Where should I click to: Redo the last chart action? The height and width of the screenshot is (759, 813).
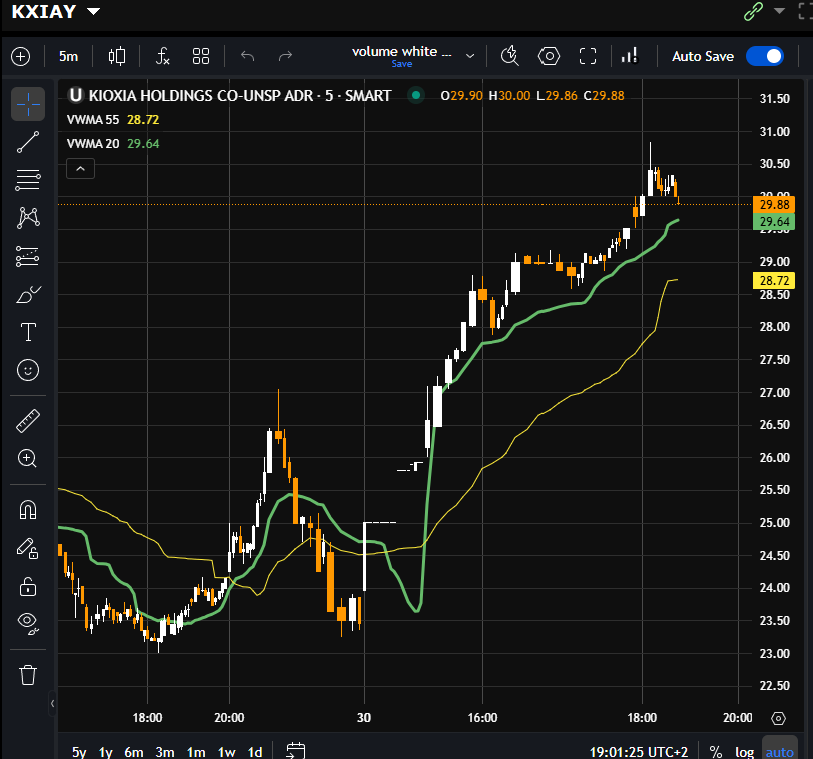coord(285,57)
